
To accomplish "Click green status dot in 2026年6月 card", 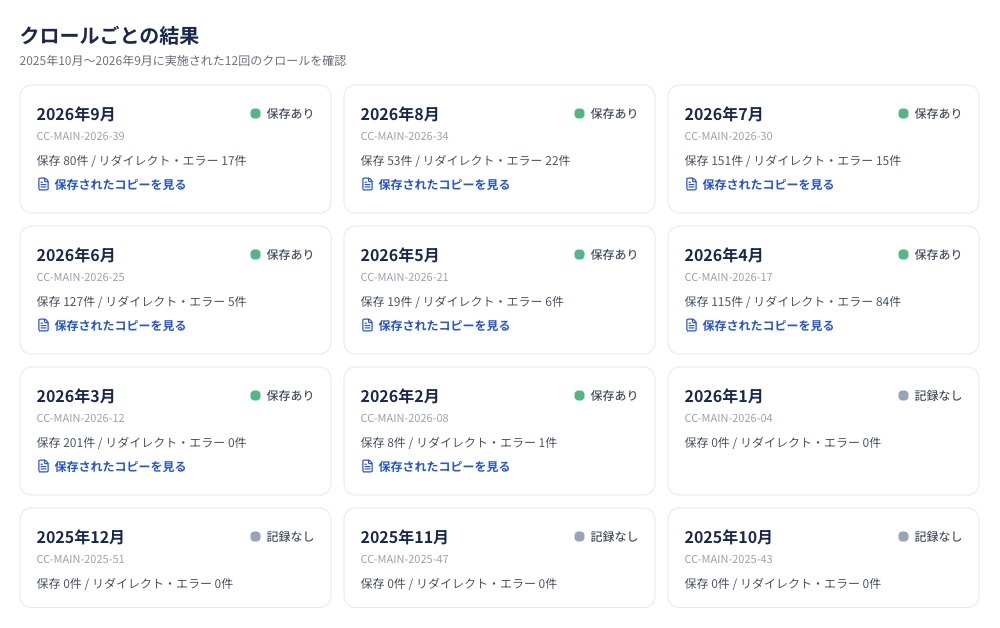I will [x=256, y=254].
